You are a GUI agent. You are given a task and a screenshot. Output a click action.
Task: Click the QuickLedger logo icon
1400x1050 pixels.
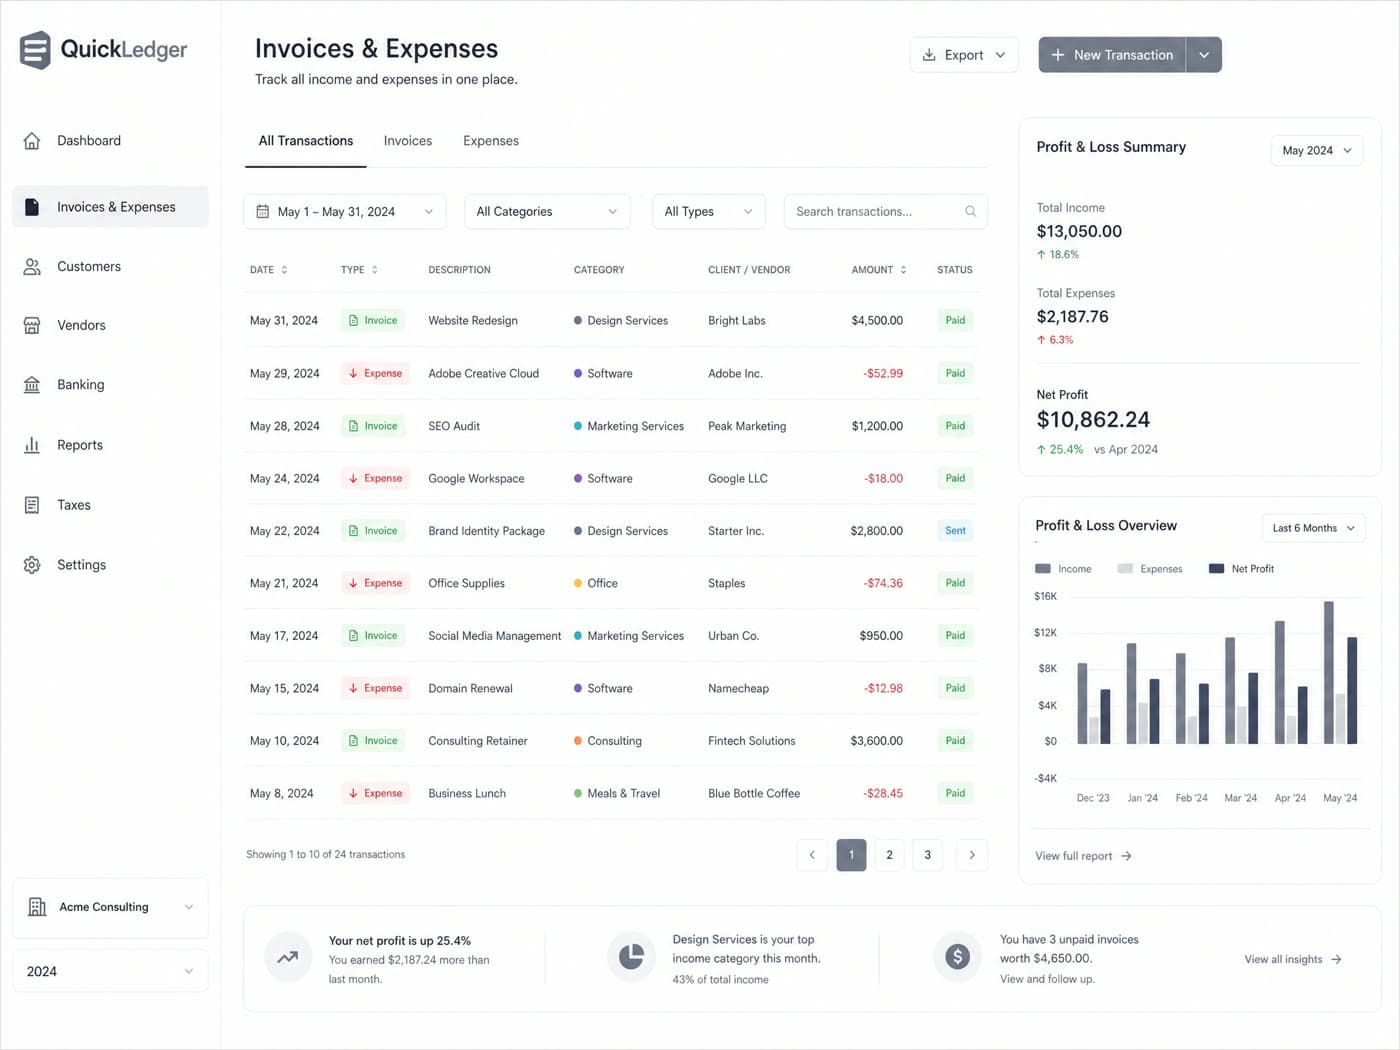pos(35,50)
